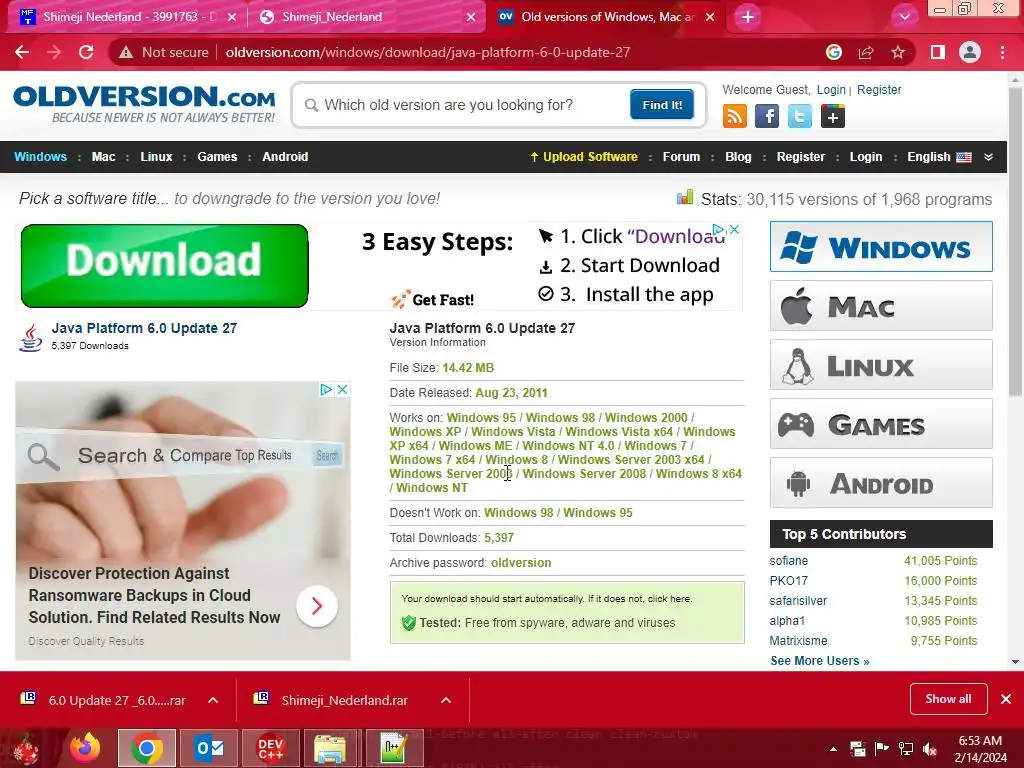
Task: Select the Linux category sidebar button
Action: 881,364
